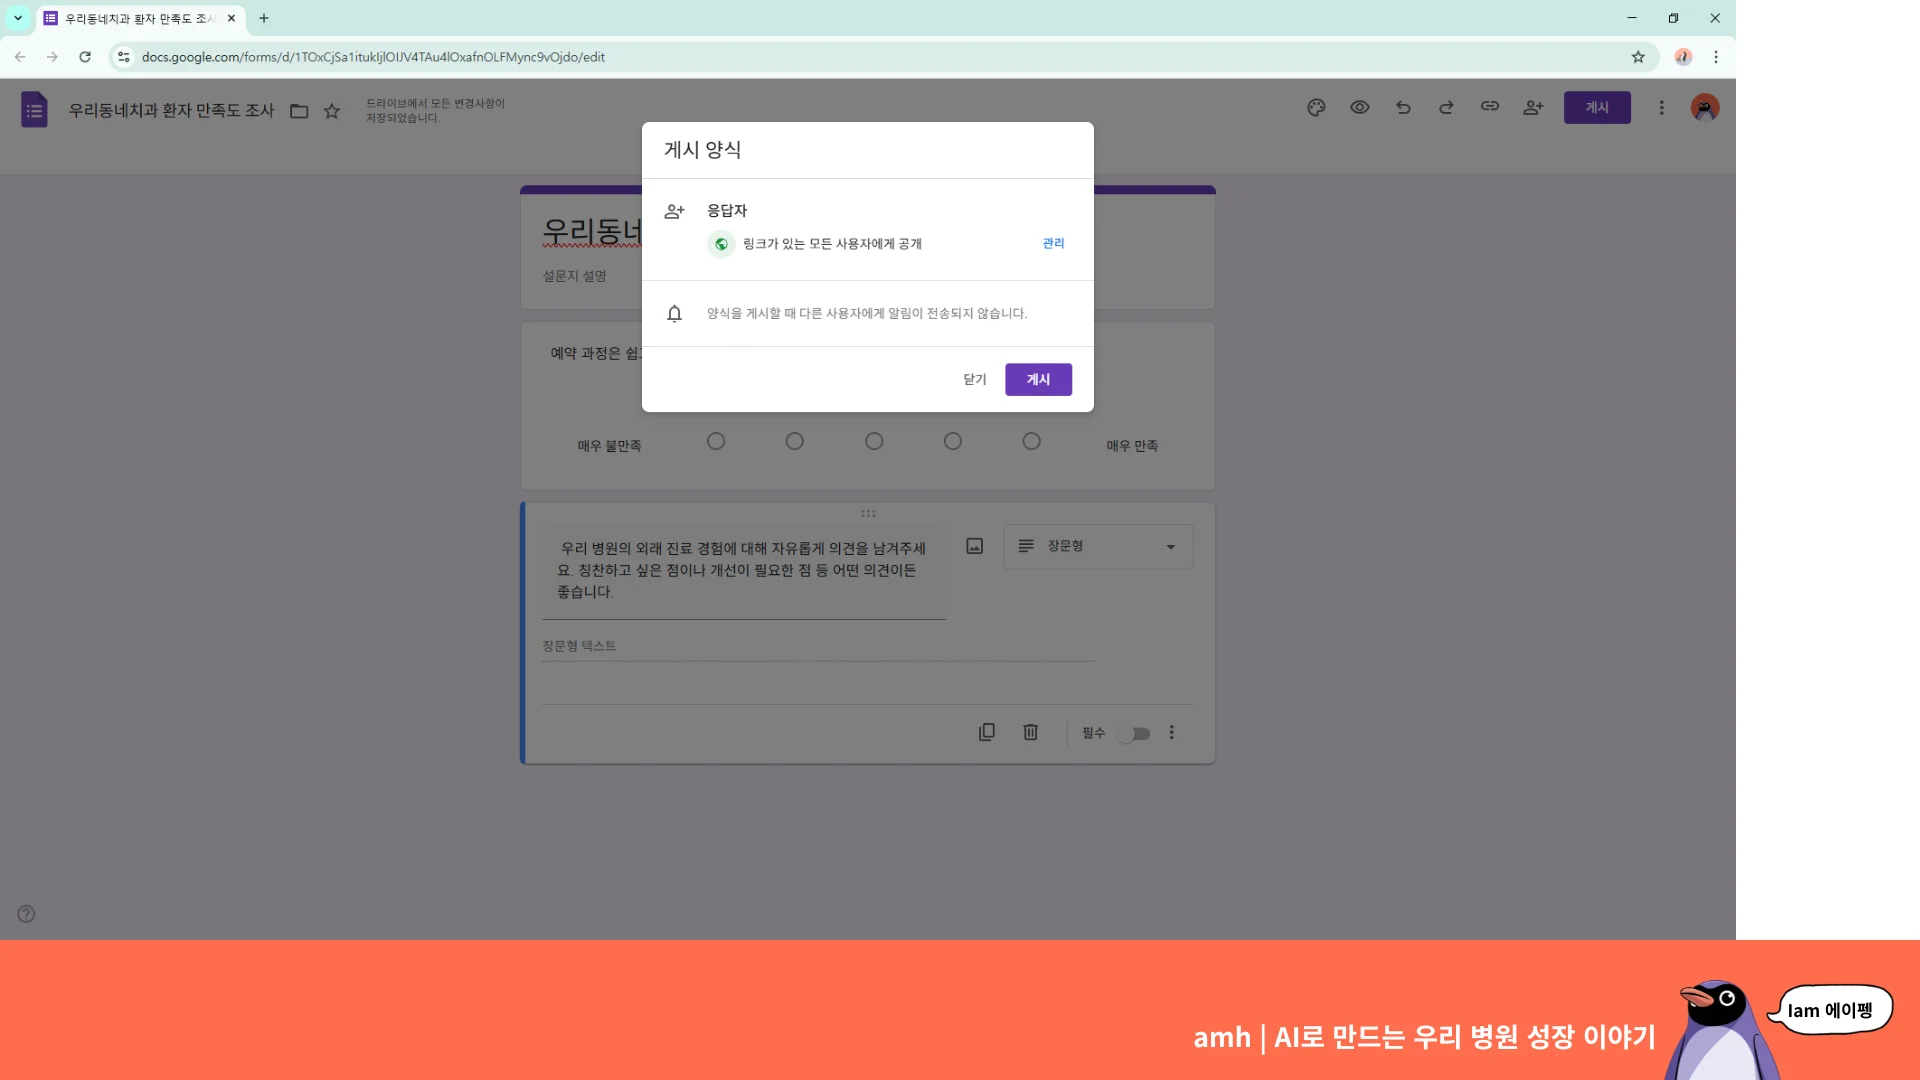Screen dimensions: 1920x1080
Task: Click the add collaborators icon
Action: tap(1533, 107)
